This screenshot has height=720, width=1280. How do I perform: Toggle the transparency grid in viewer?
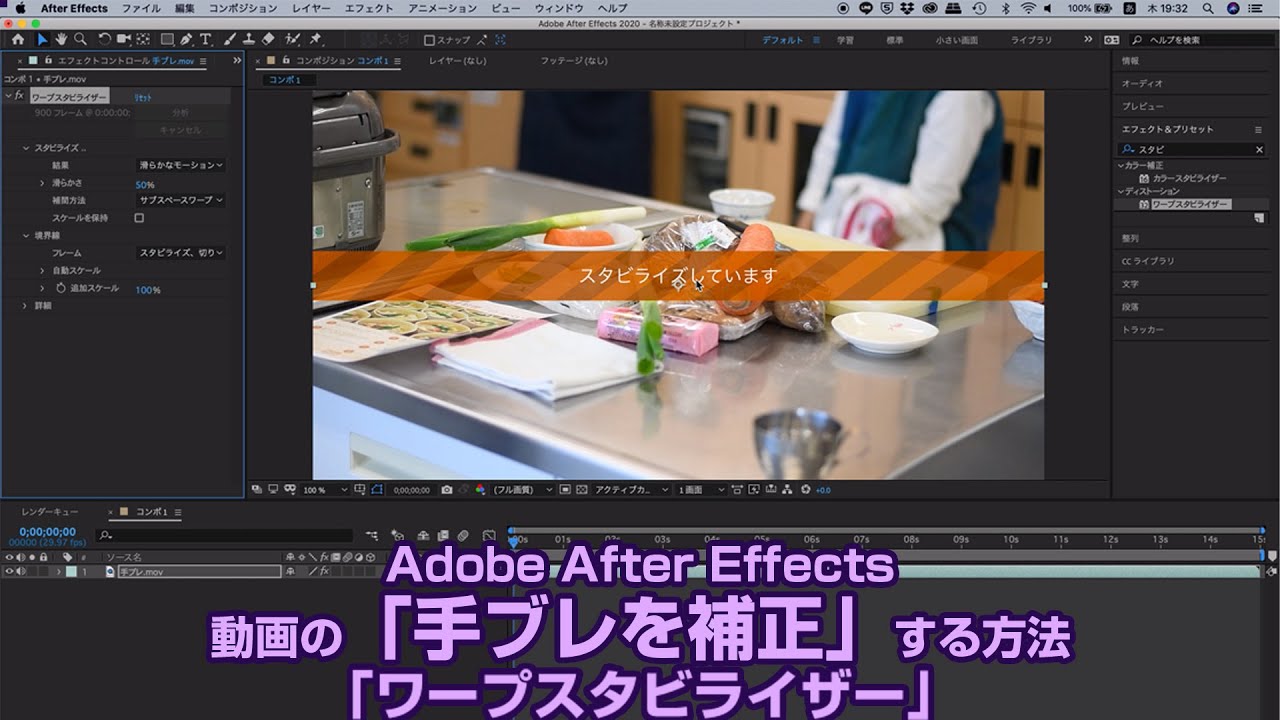[x=581, y=490]
